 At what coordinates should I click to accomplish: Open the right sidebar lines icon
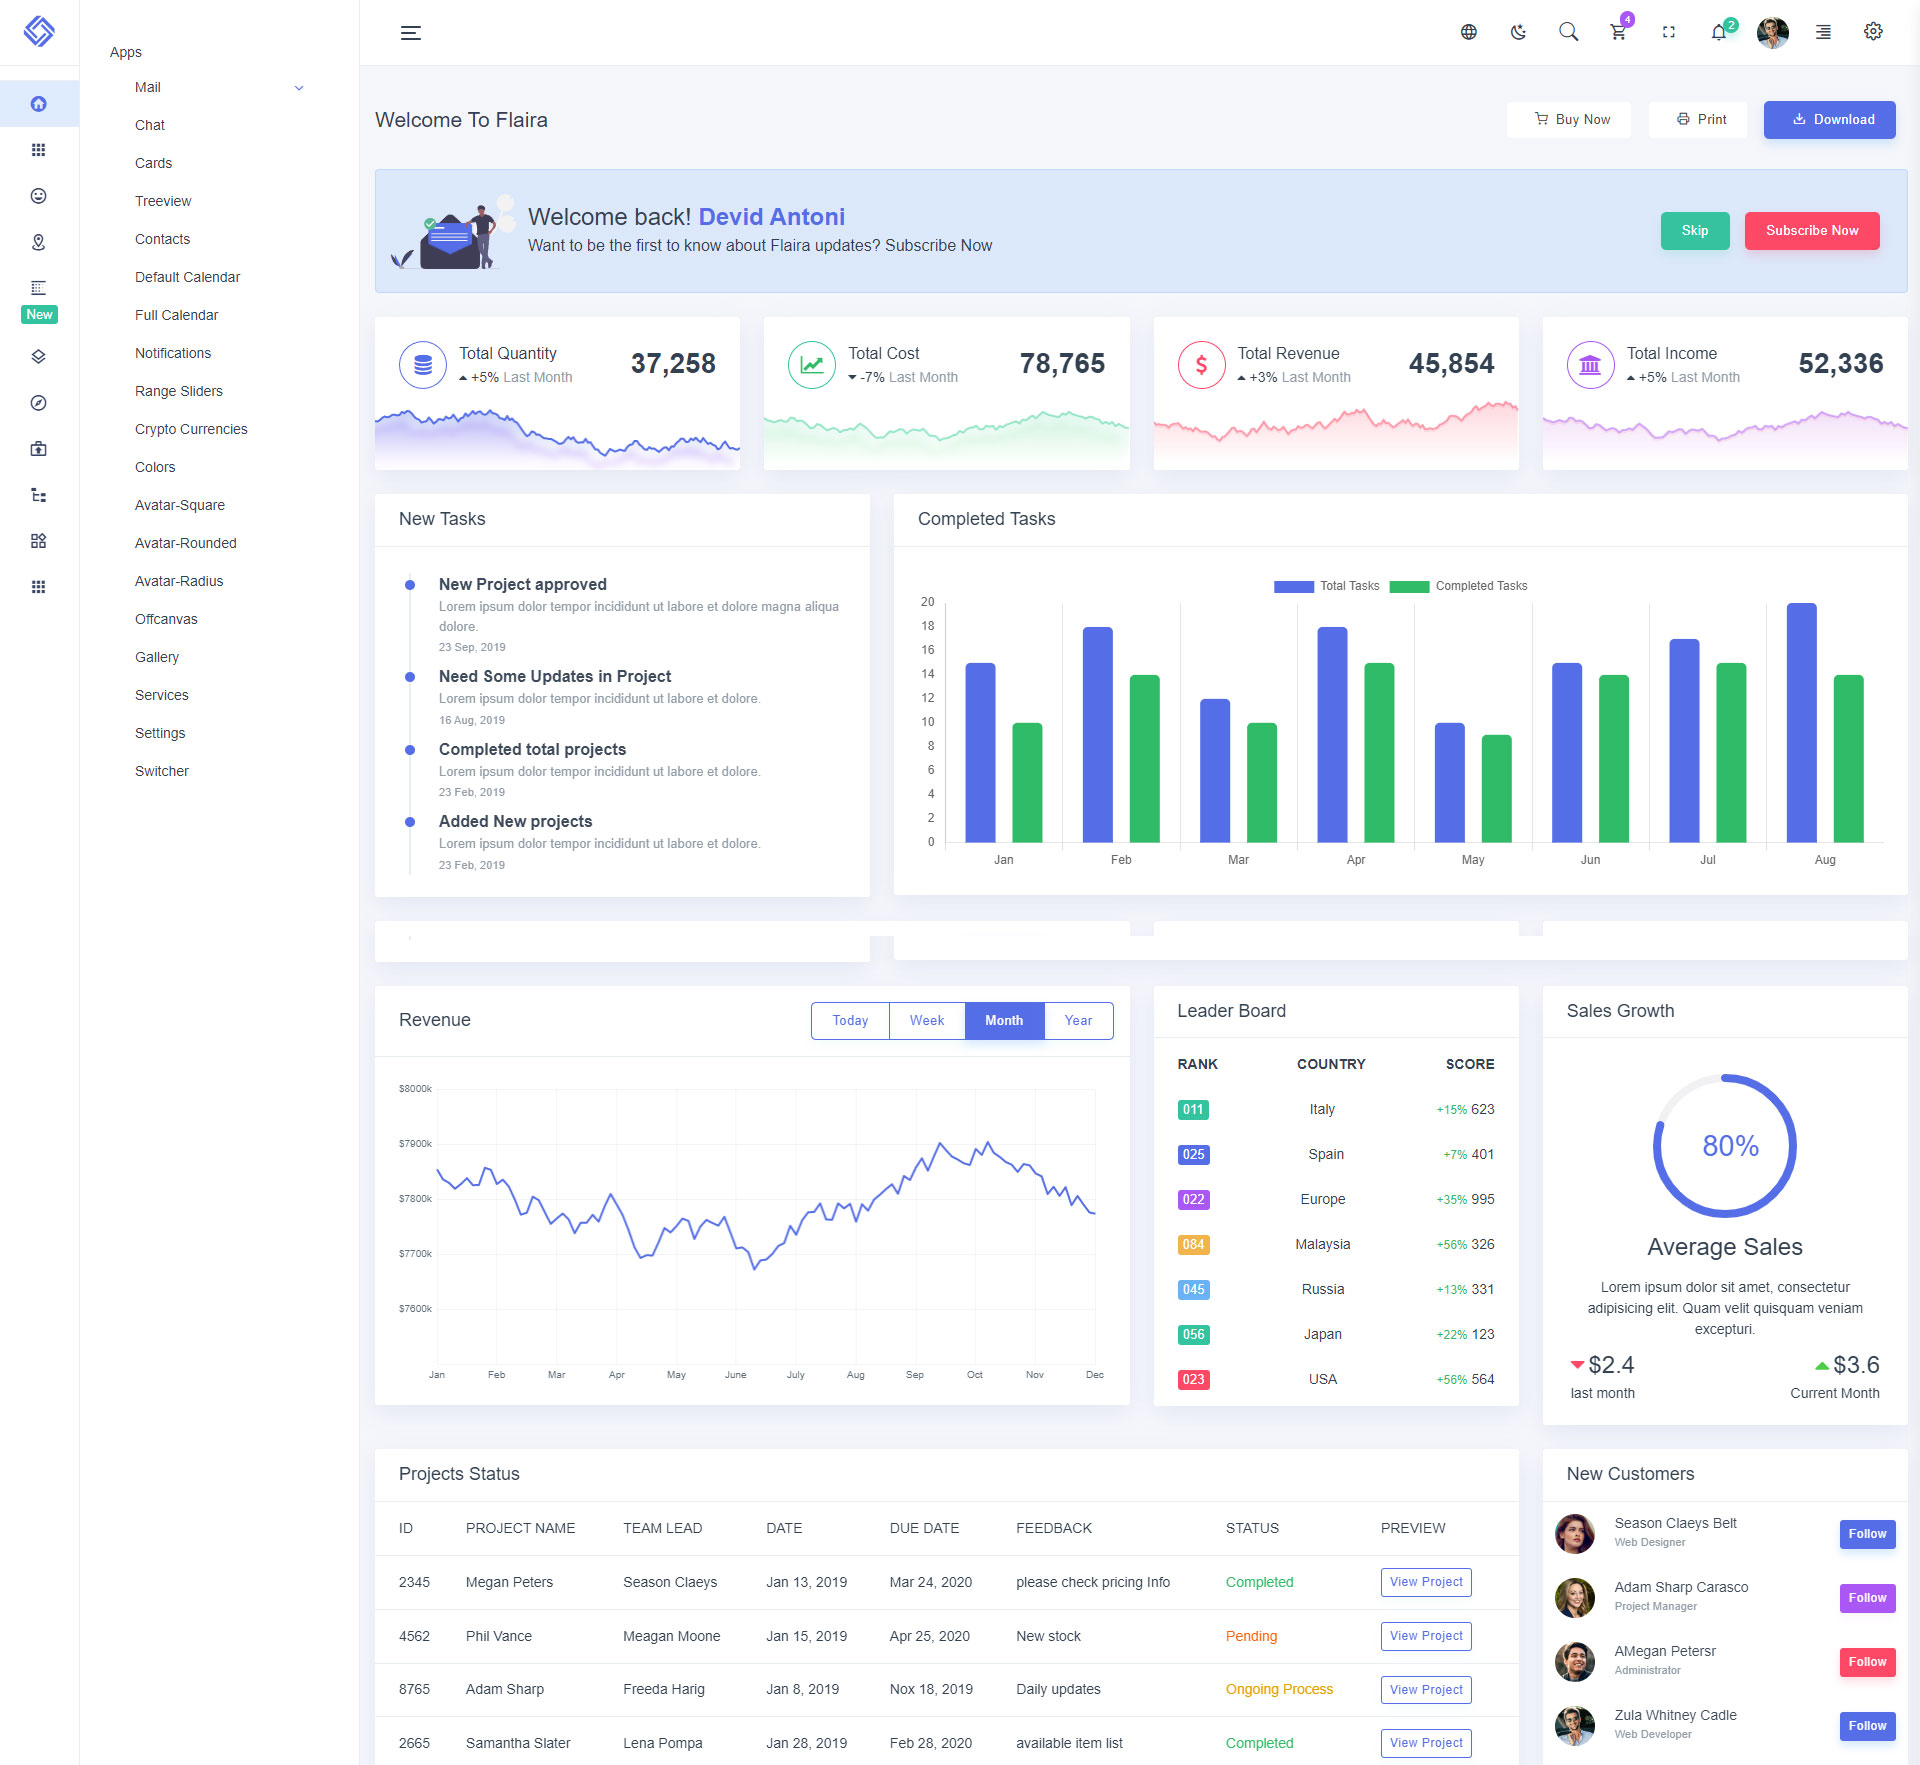coord(1823,32)
